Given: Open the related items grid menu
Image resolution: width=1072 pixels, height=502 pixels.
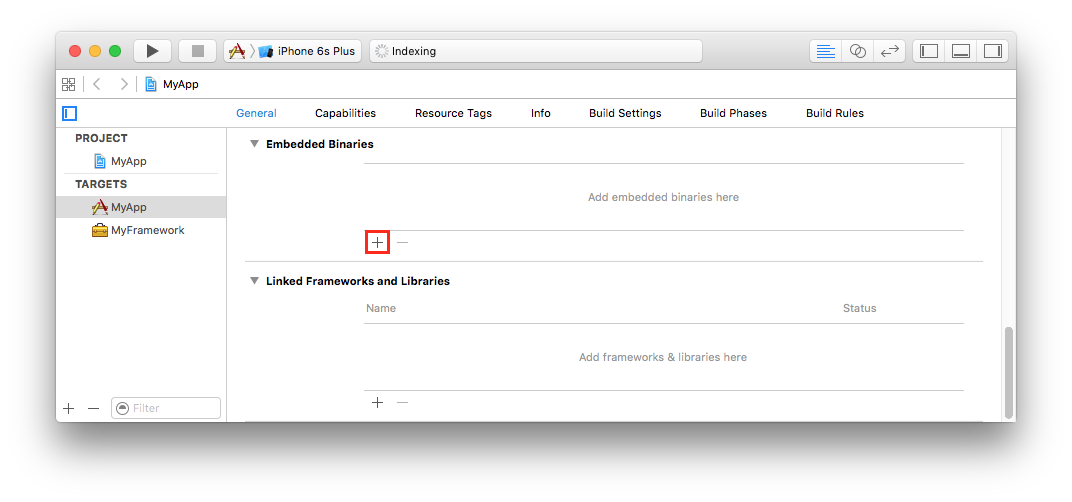Looking at the screenshot, I should [68, 84].
